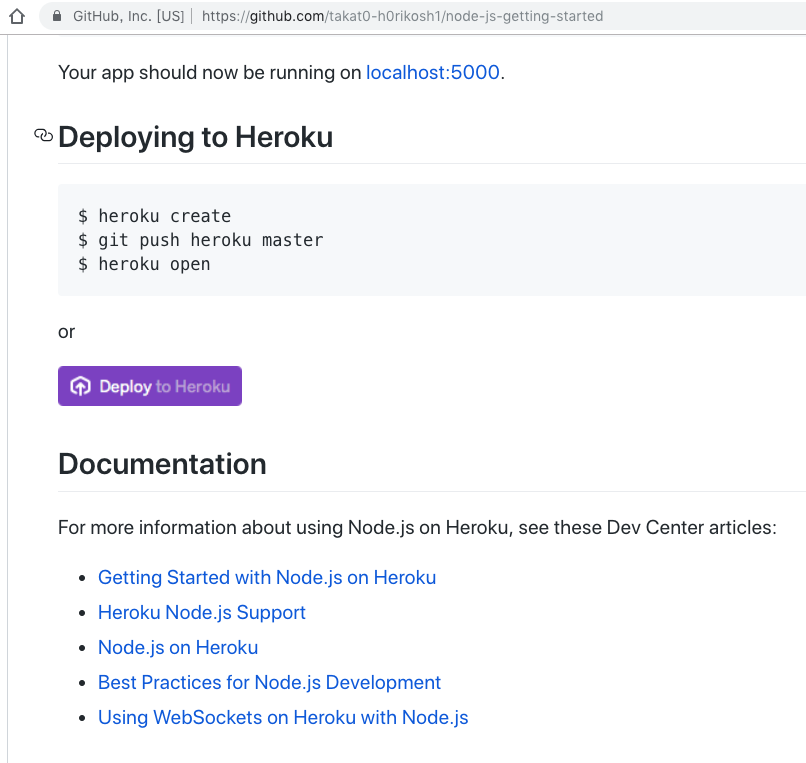Click the 'Your app should now be running' text
Screen dimensions: 806x763
281,72
